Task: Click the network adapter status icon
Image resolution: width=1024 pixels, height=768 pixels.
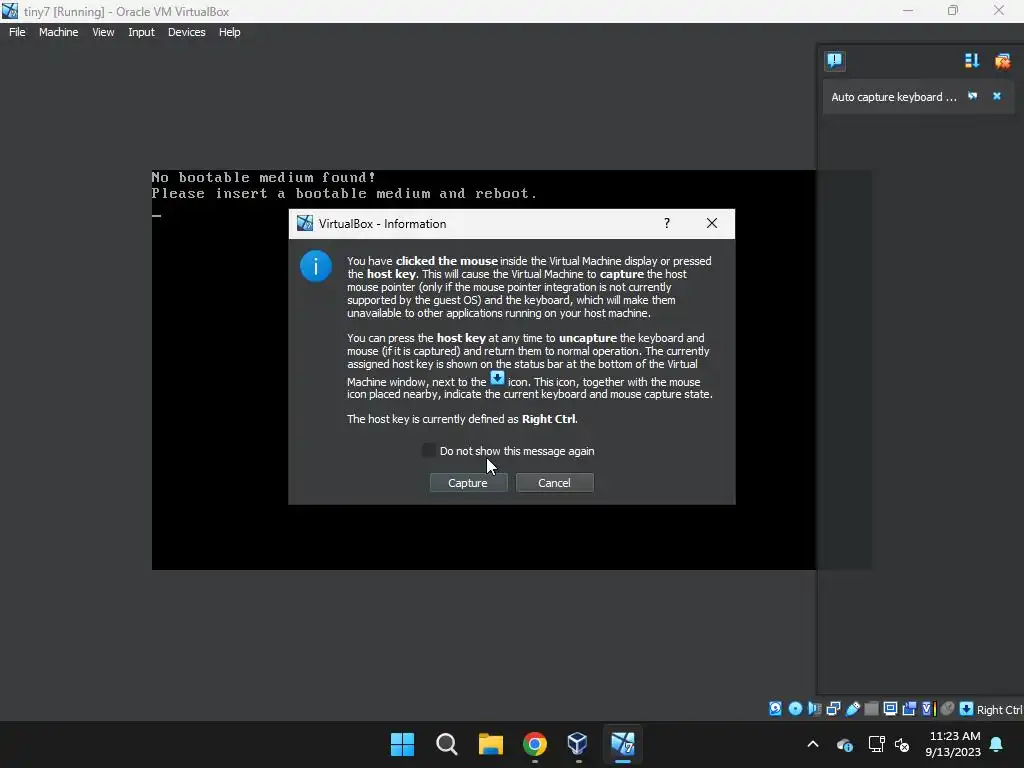Action: 833,709
